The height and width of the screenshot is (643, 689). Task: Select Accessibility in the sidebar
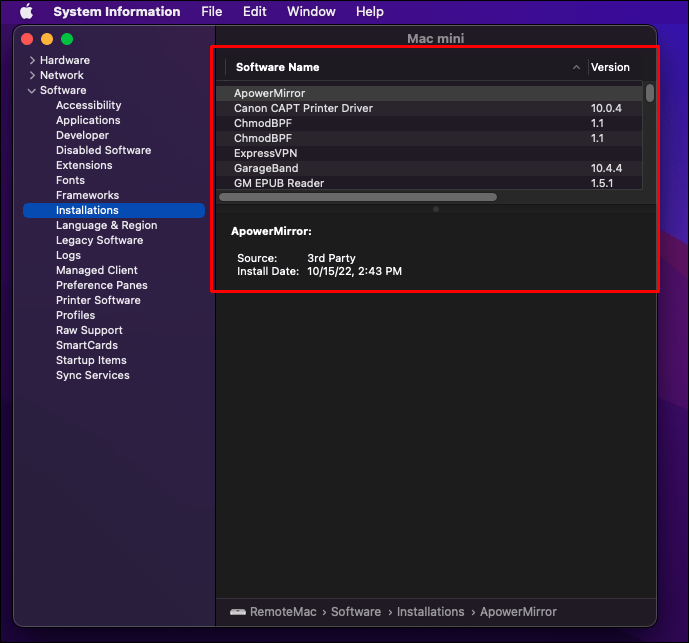click(89, 105)
